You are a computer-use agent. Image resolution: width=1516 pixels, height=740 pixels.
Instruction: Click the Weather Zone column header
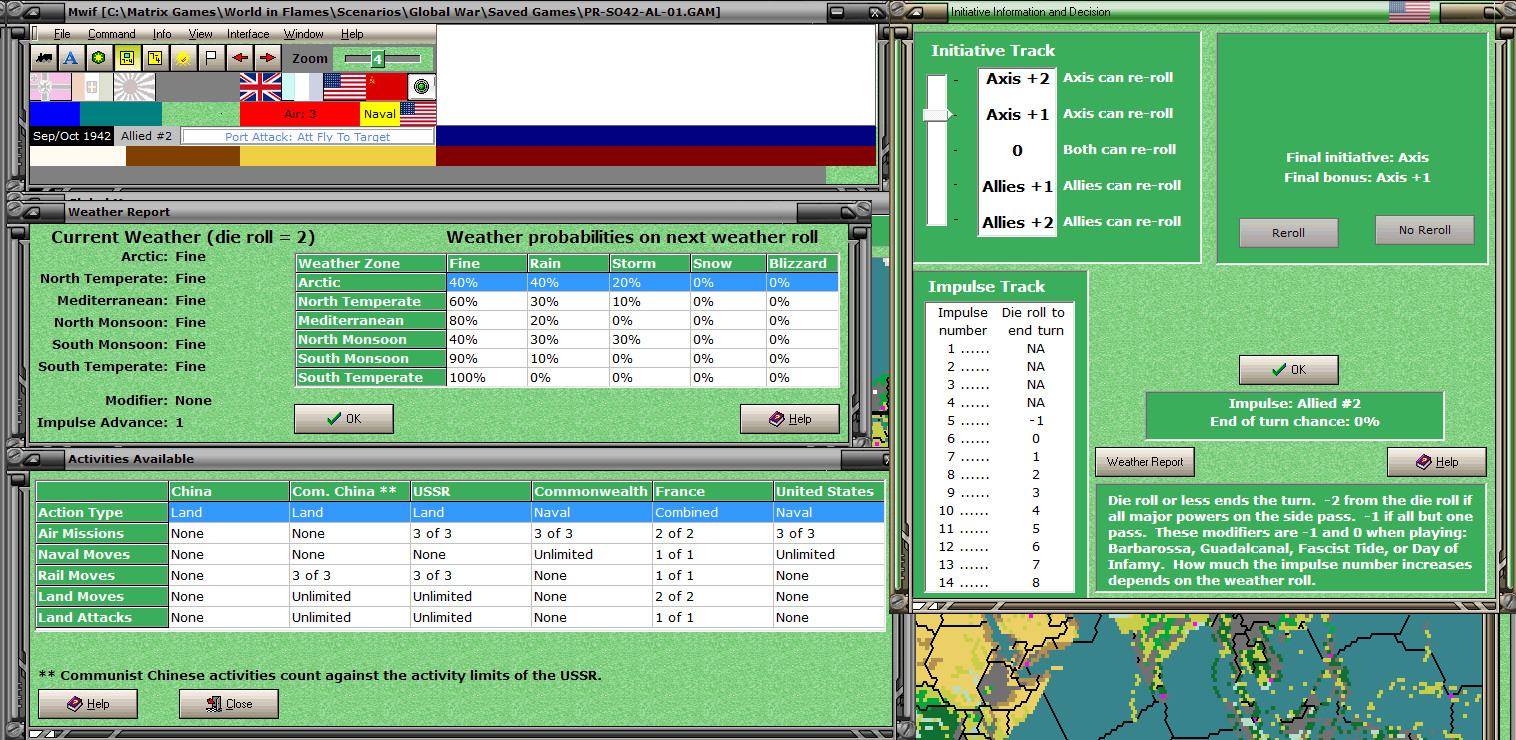[371, 264]
